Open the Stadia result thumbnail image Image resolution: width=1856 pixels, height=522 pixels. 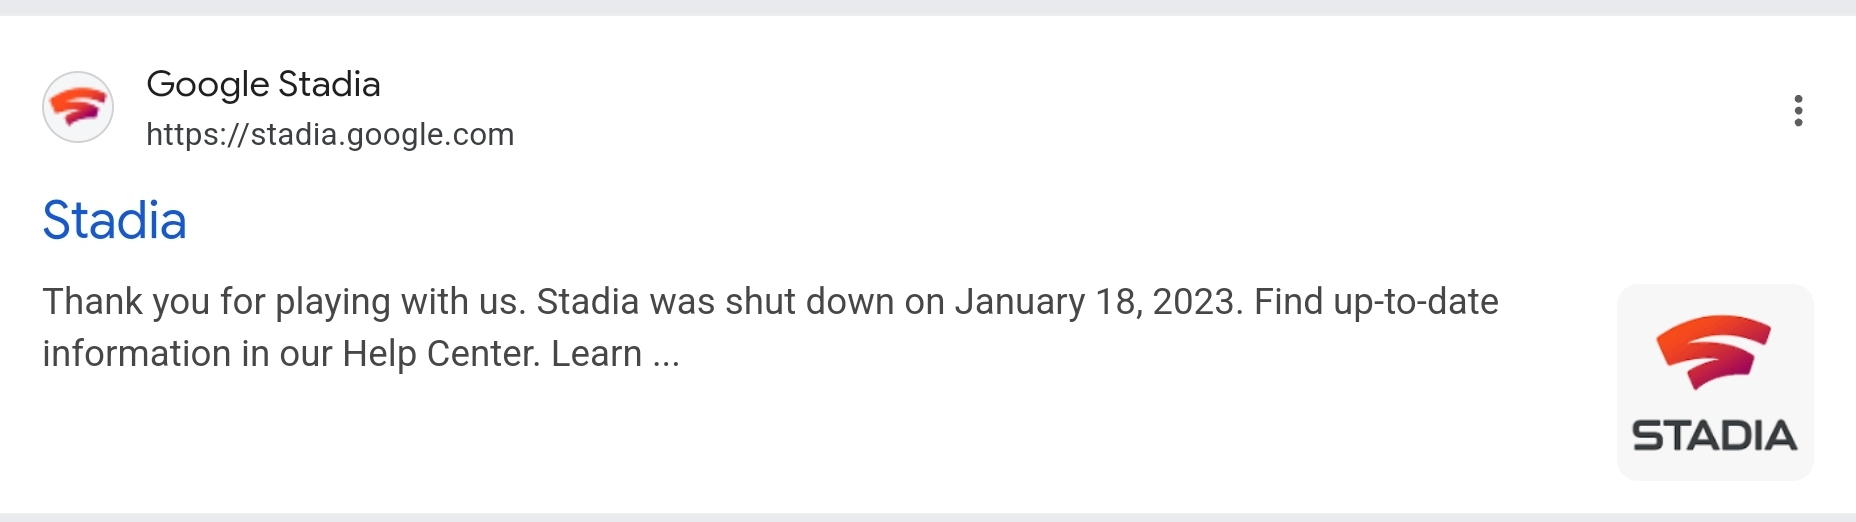(x=1714, y=382)
